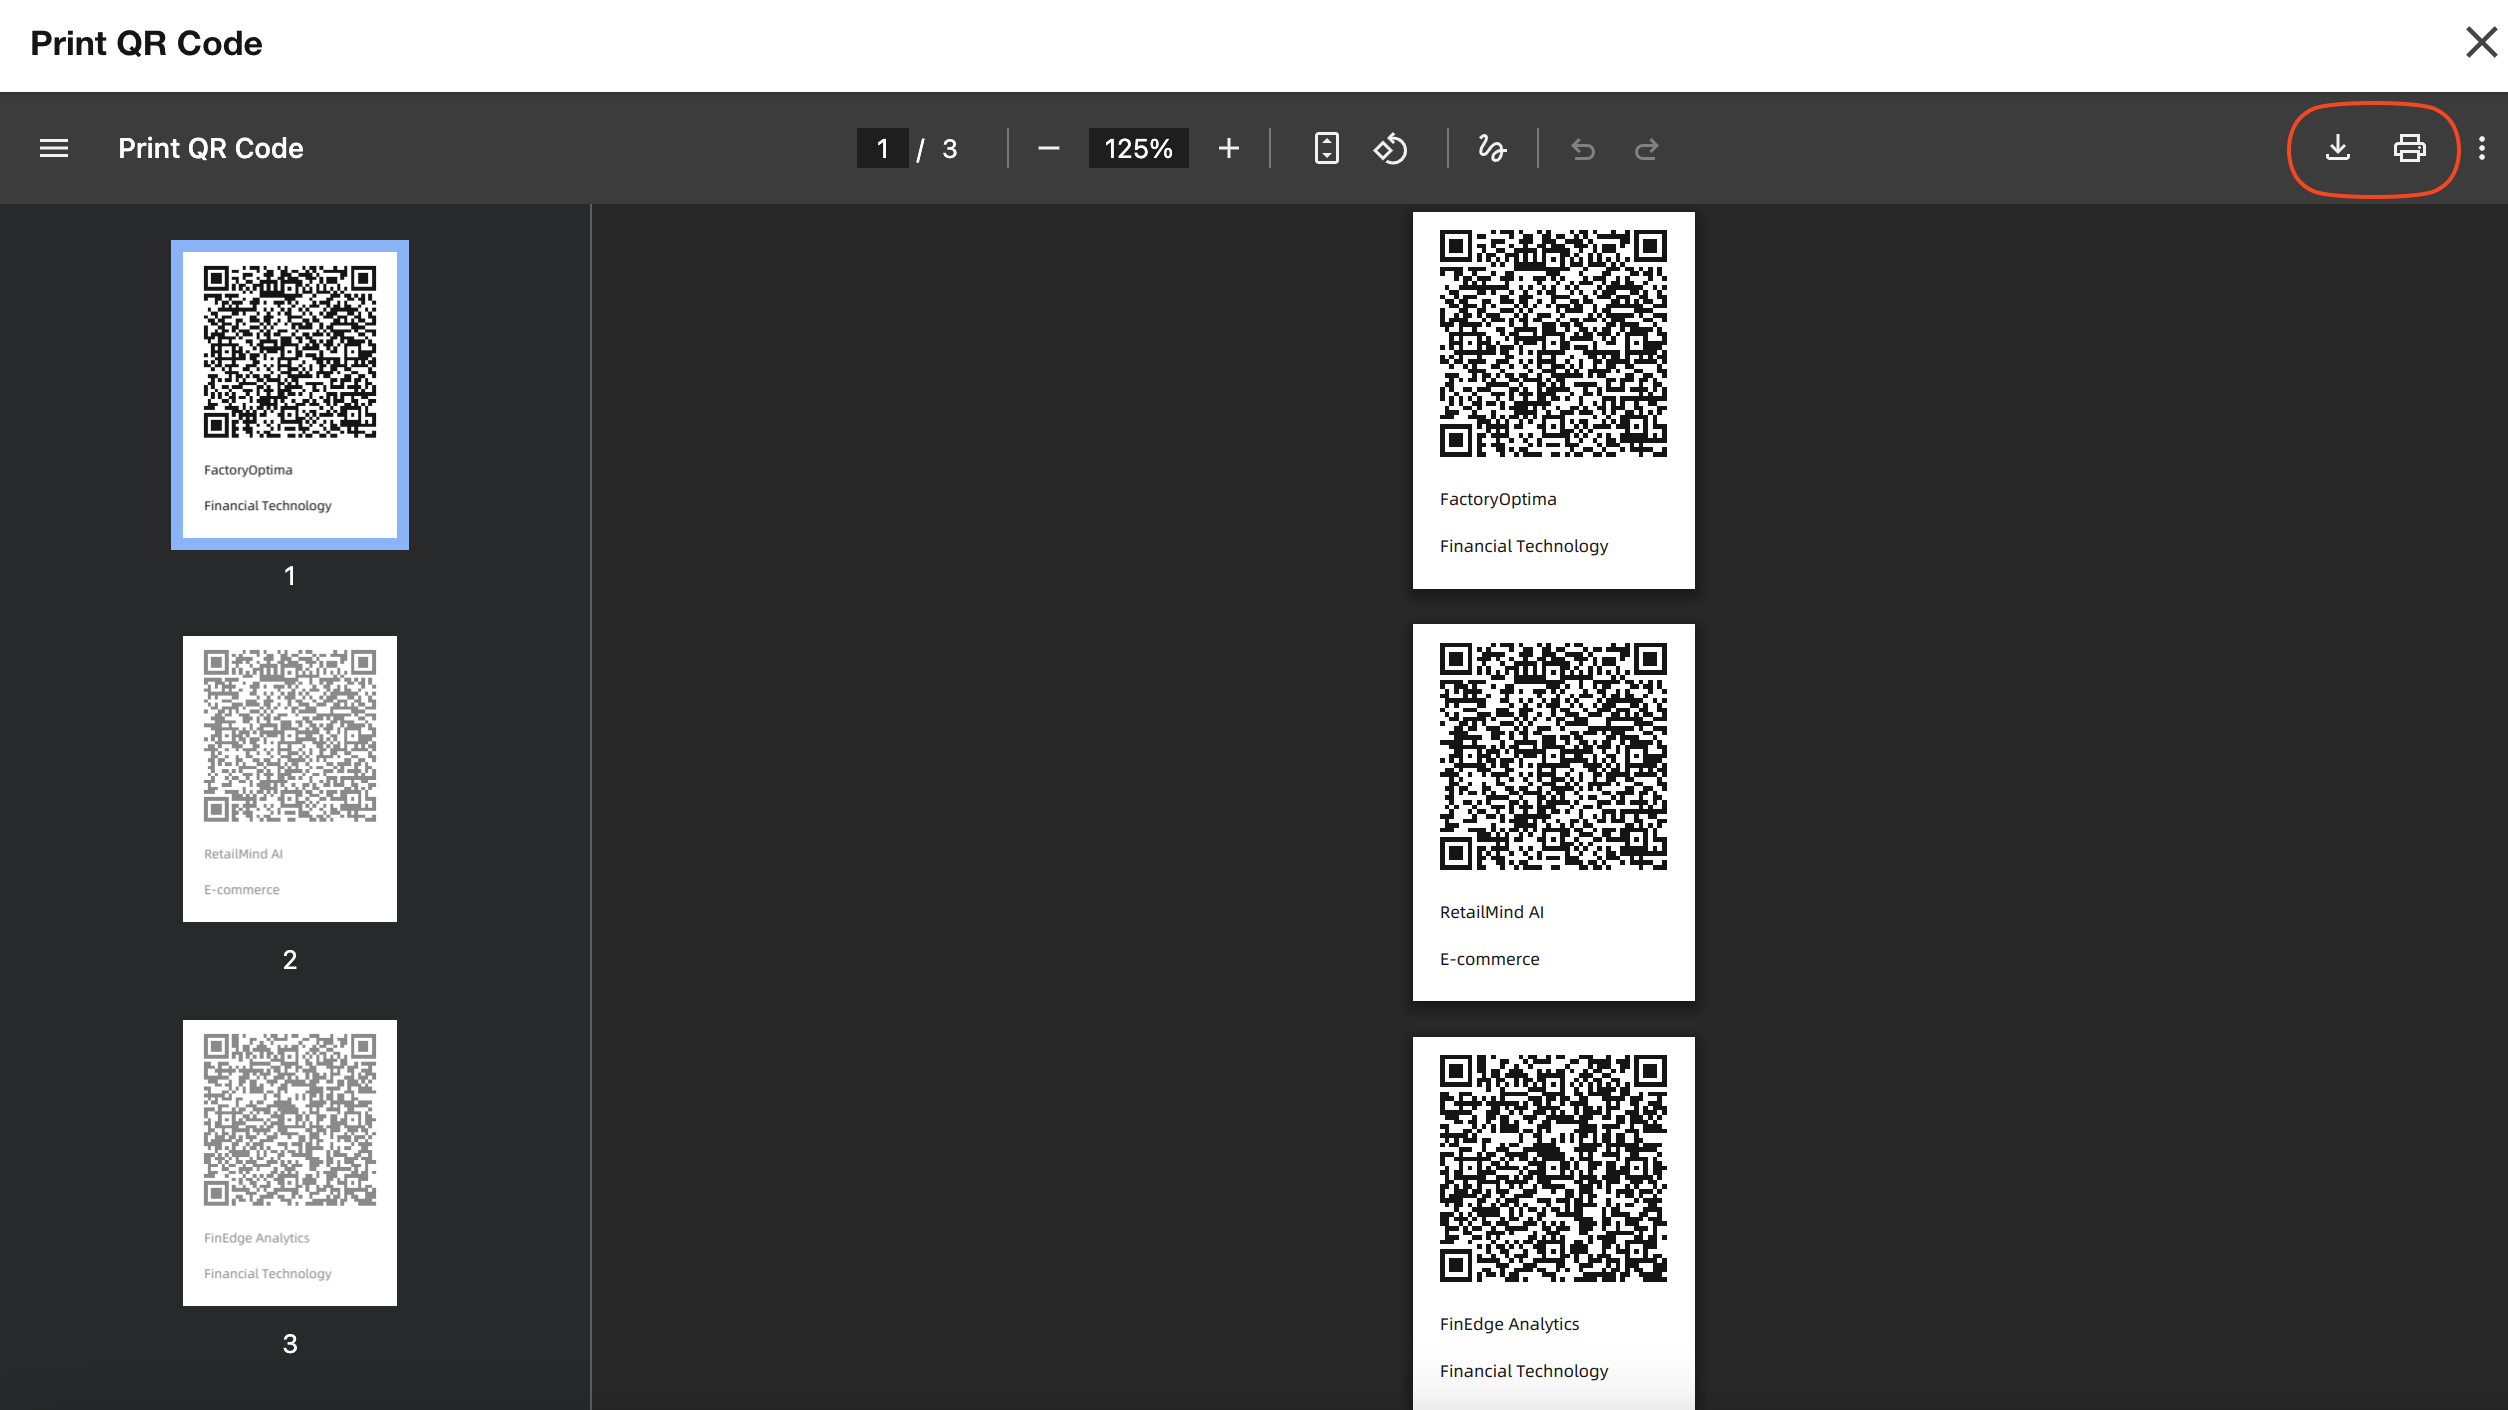Select page 2 RetailMind AI thumbnail

290,778
